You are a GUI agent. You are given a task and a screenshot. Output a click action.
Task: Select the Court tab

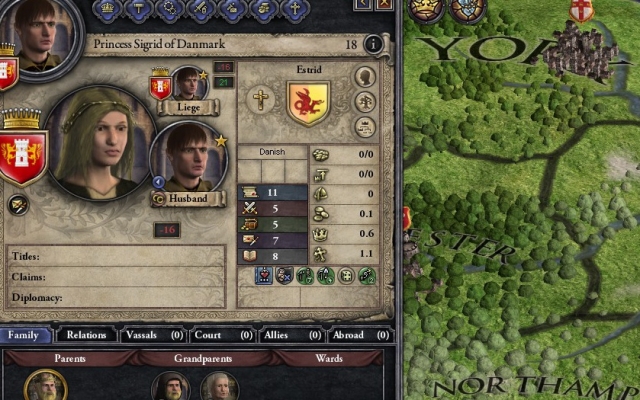point(223,335)
